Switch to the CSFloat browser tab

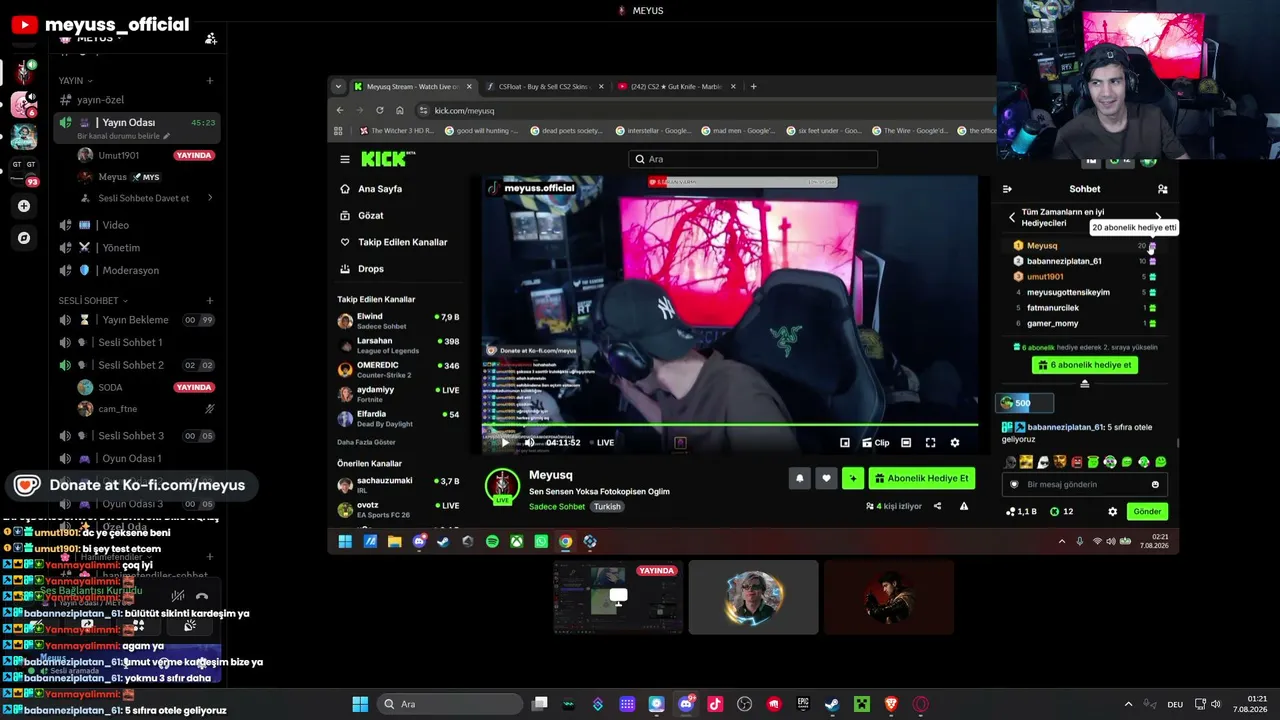pos(546,87)
